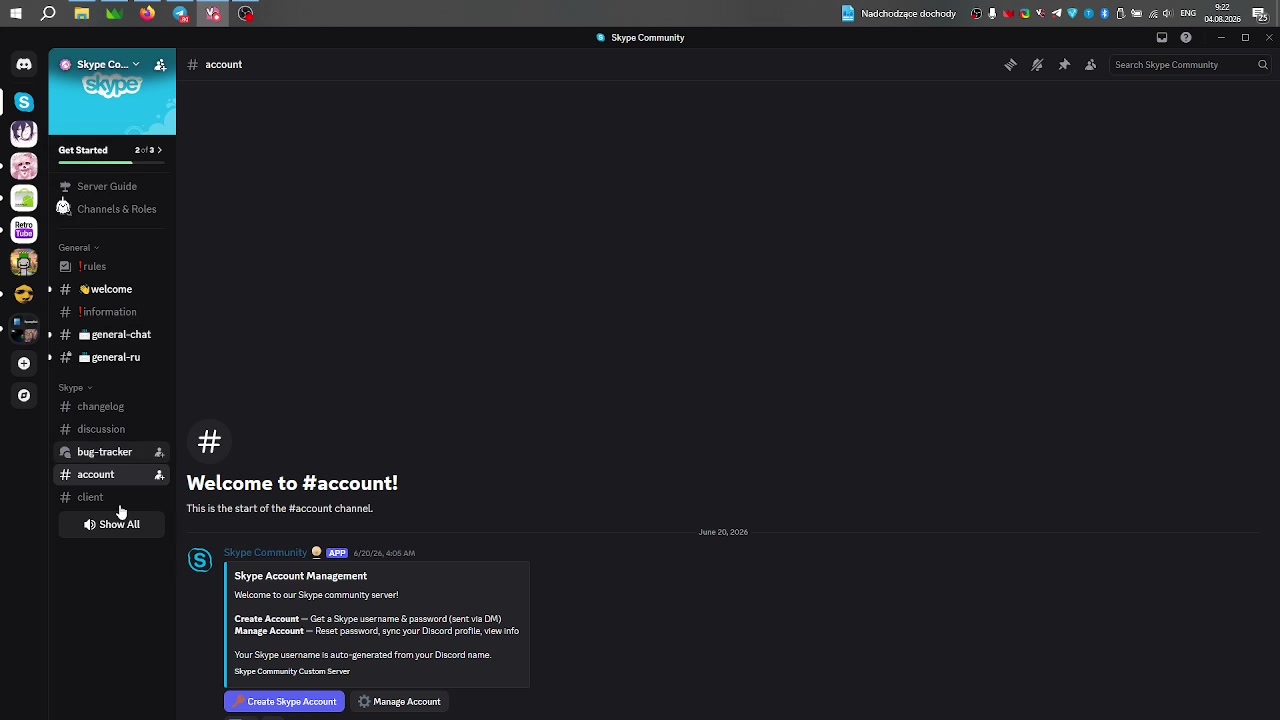Open Skype Community bot profile name

click(x=265, y=553)
